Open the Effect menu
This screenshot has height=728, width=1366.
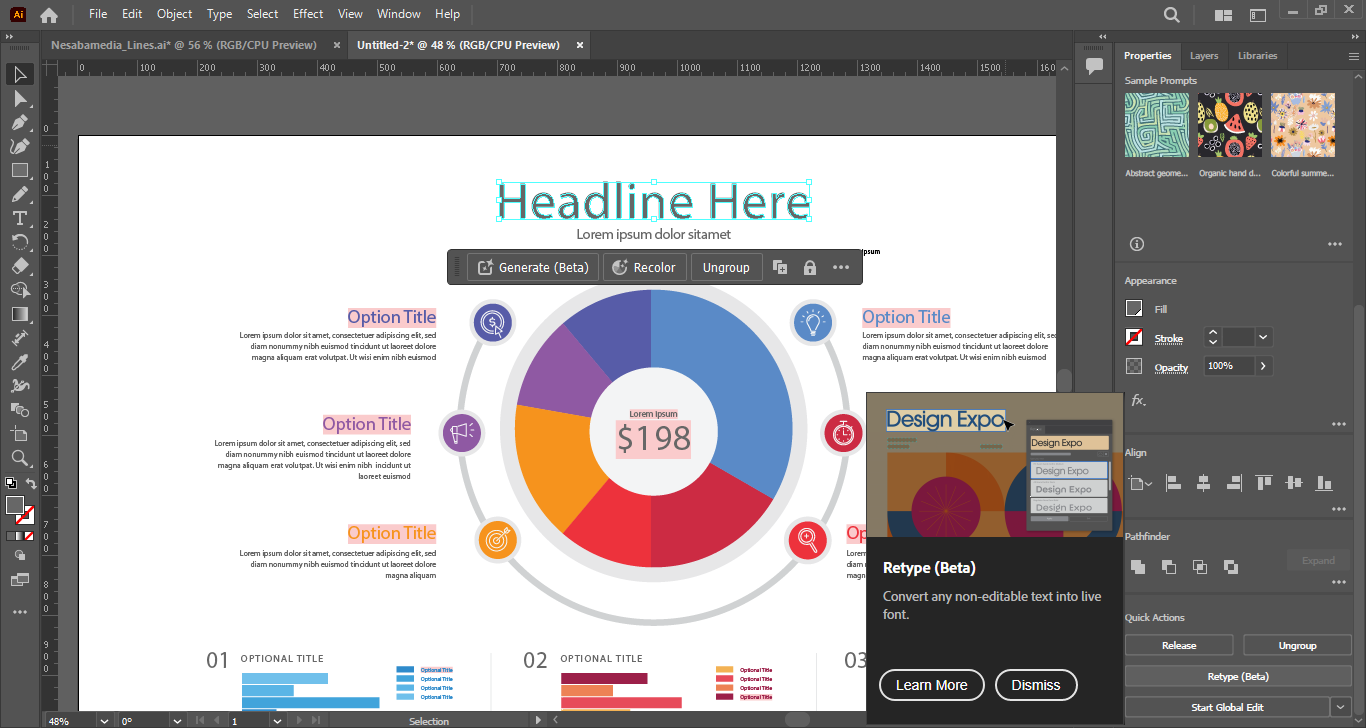pyautogui.click(x=308, y=14)
